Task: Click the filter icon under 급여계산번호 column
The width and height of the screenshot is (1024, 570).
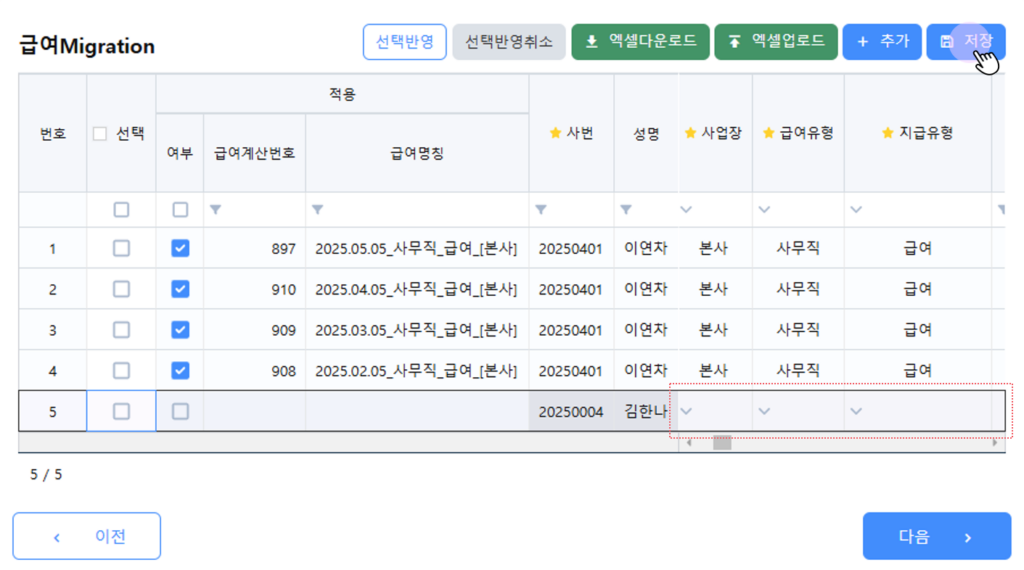Action: [215, 210]
